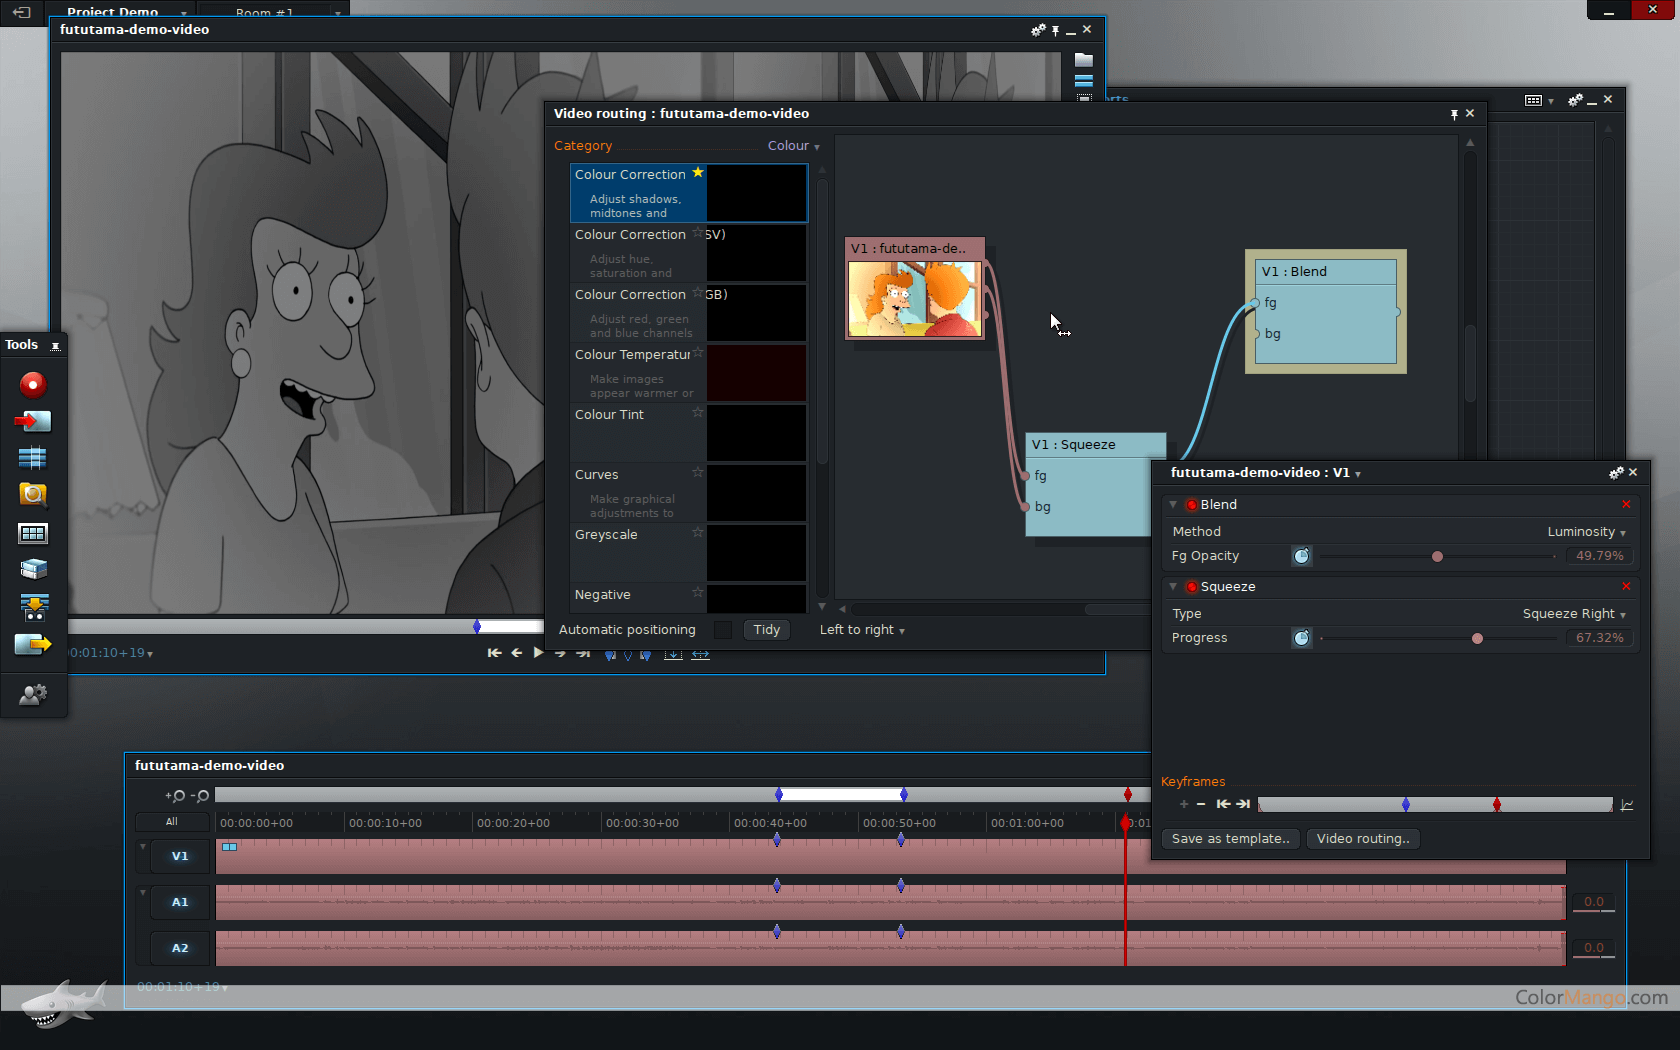Star the Greyscale effect as favourite

click(x=698, y=532)
